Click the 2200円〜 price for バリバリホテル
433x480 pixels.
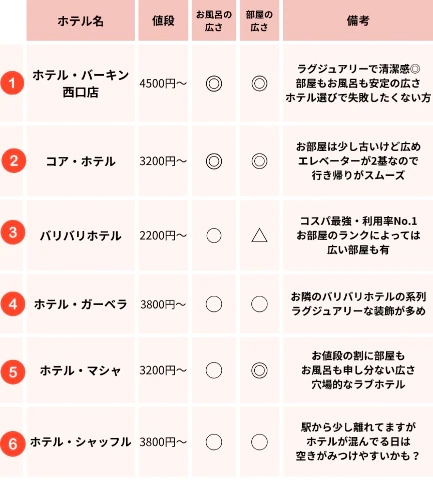(x=163, y=236)
